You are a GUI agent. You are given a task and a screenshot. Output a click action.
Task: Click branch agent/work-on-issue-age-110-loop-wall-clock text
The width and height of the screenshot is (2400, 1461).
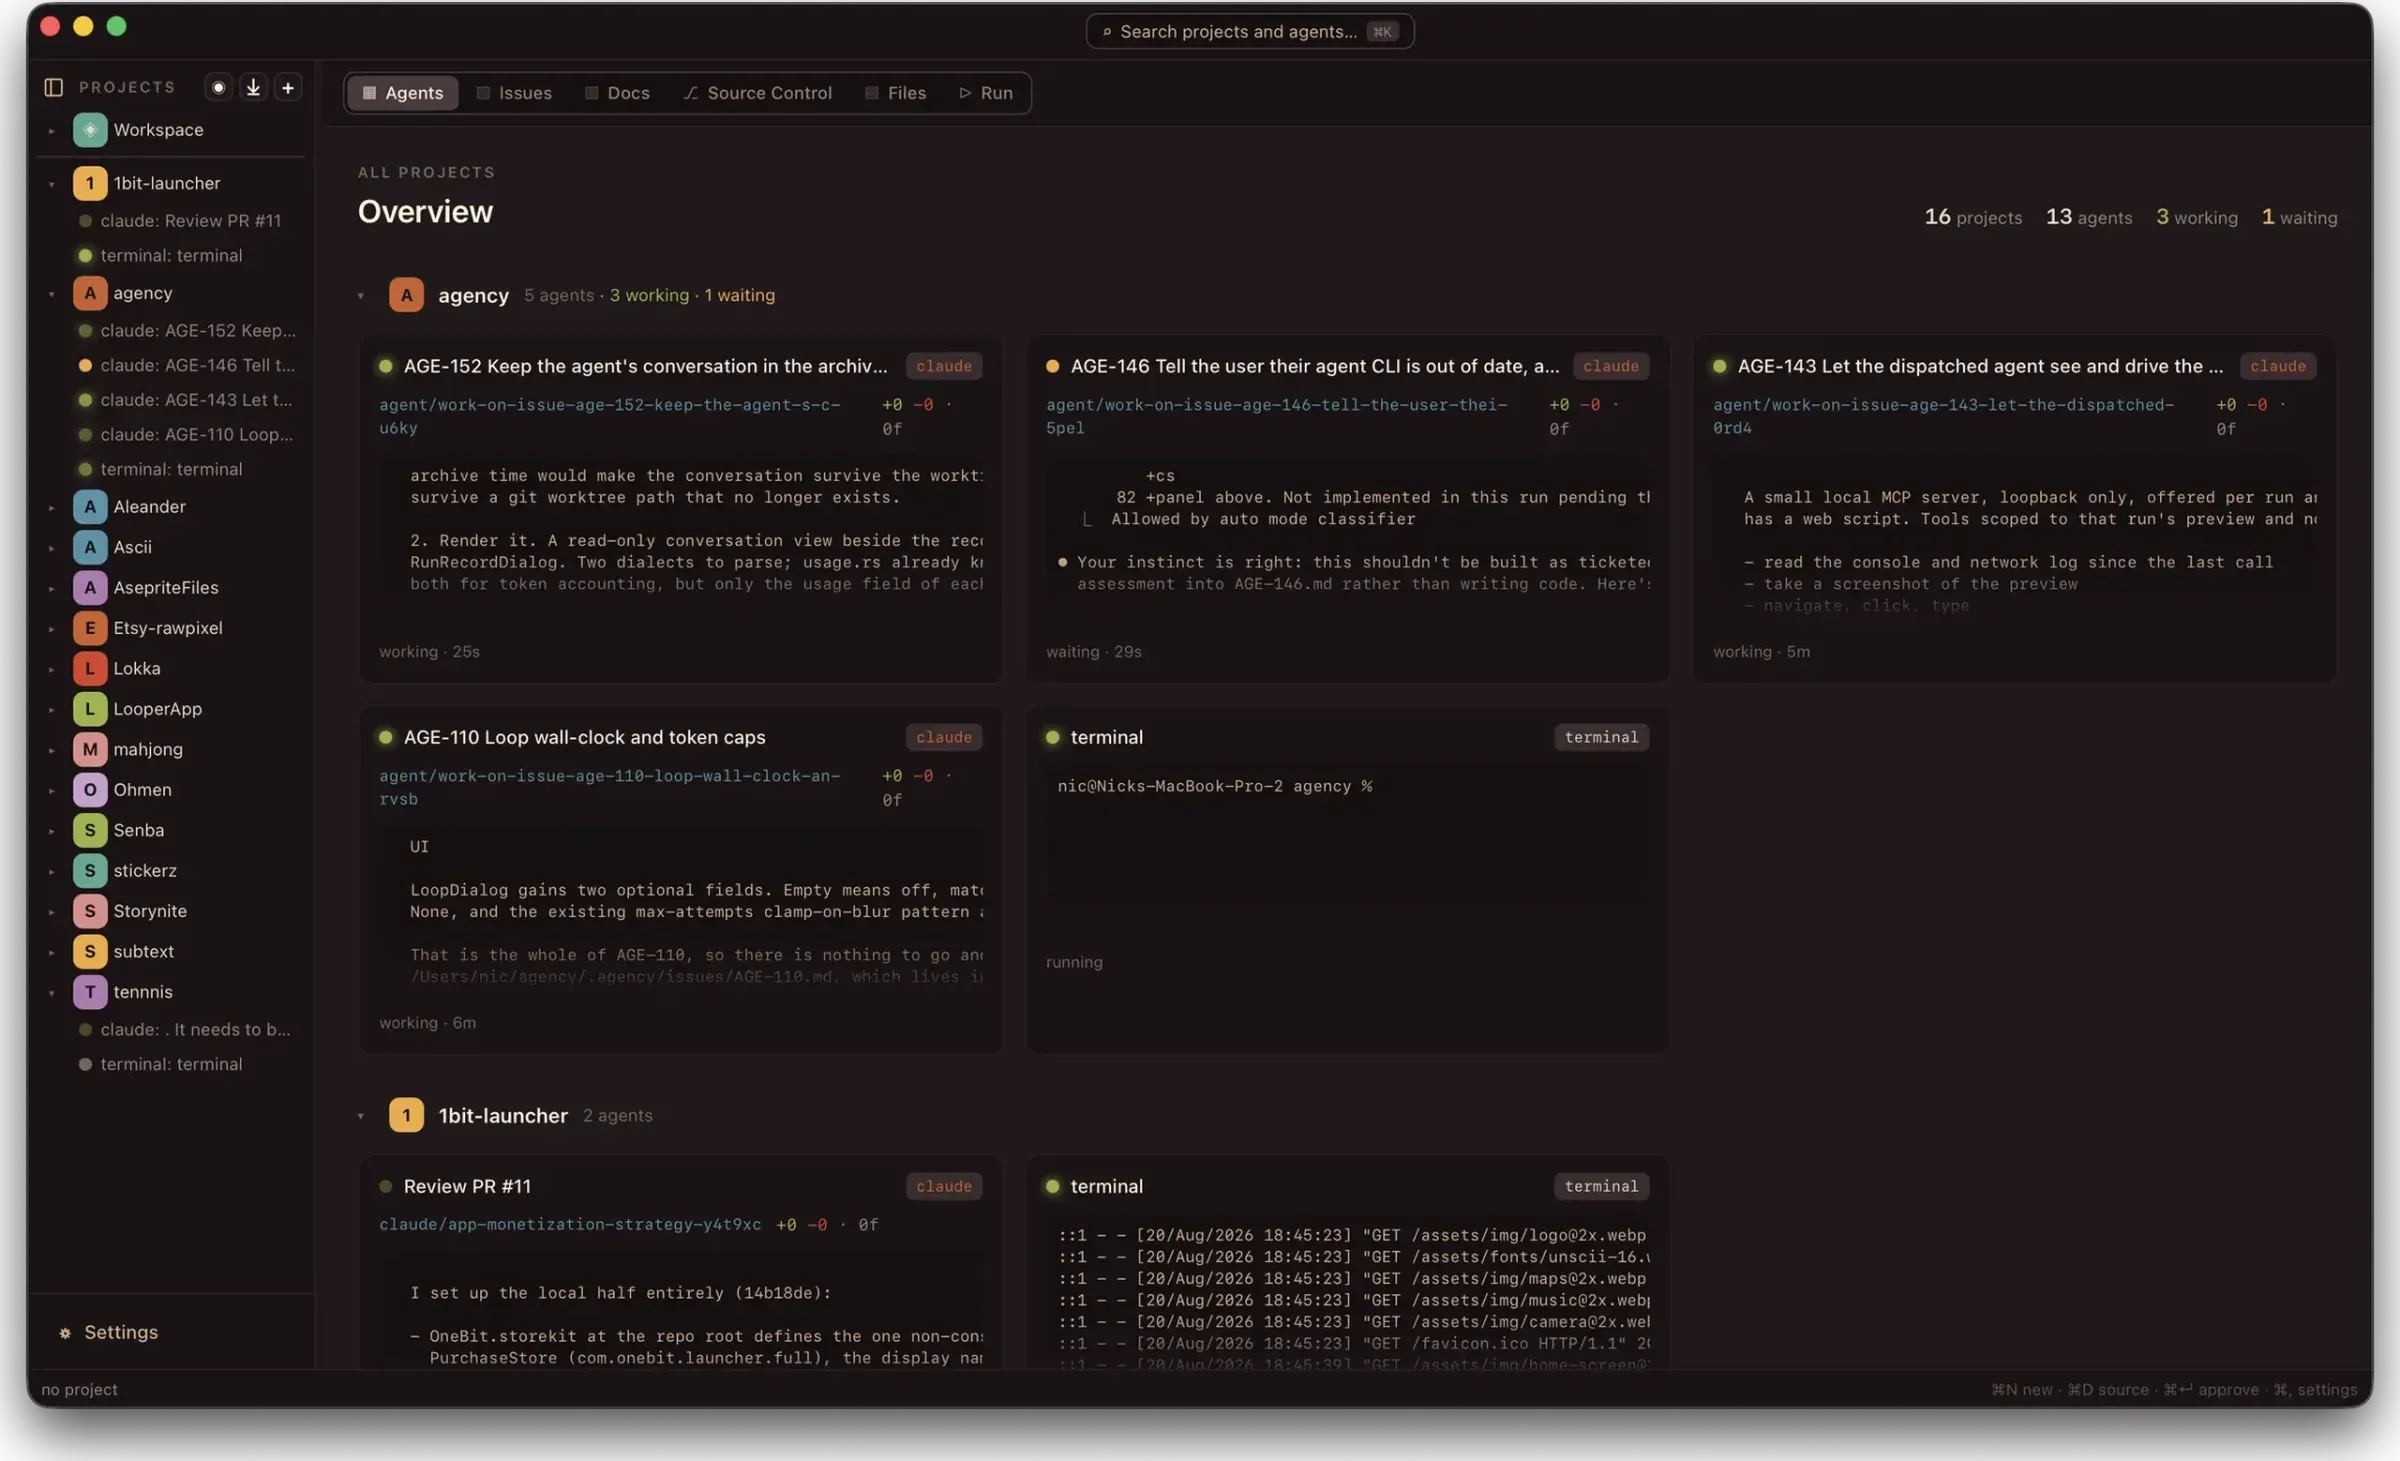[x=609, y=787]
